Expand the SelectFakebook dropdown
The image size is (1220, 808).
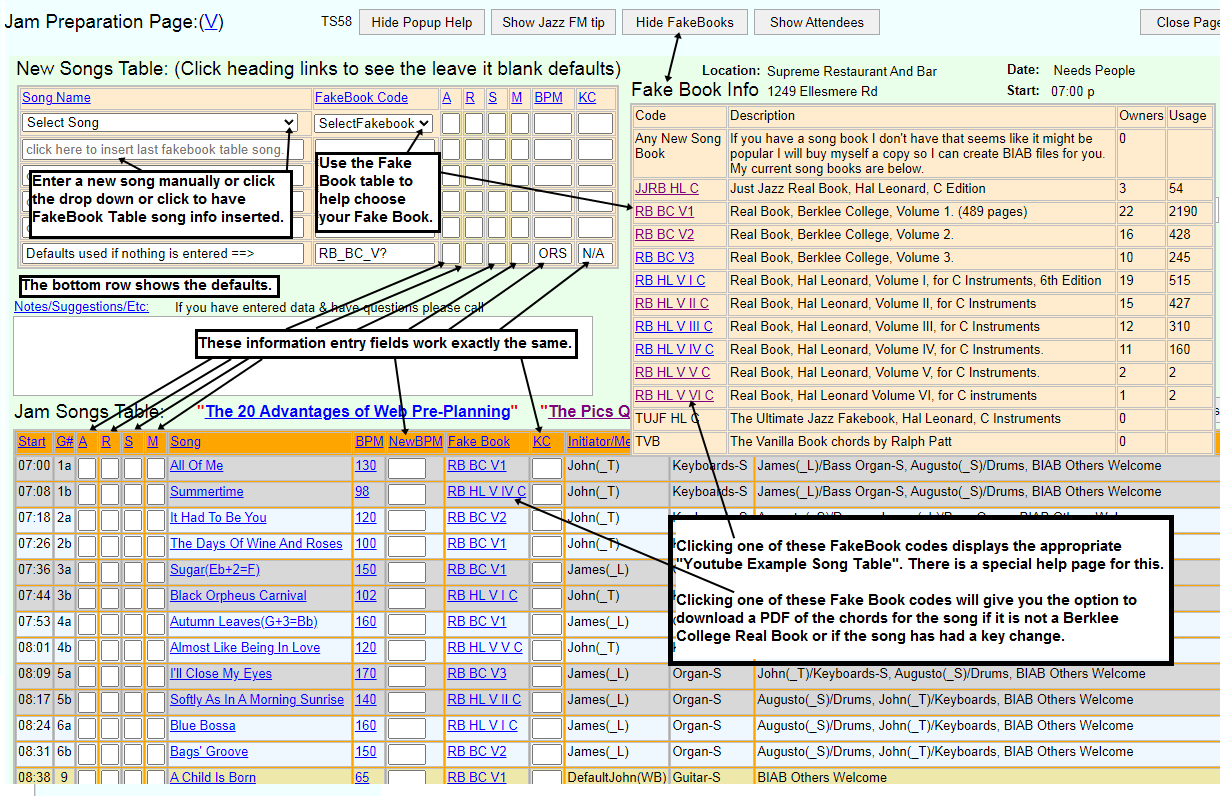[x=373, y=123]
